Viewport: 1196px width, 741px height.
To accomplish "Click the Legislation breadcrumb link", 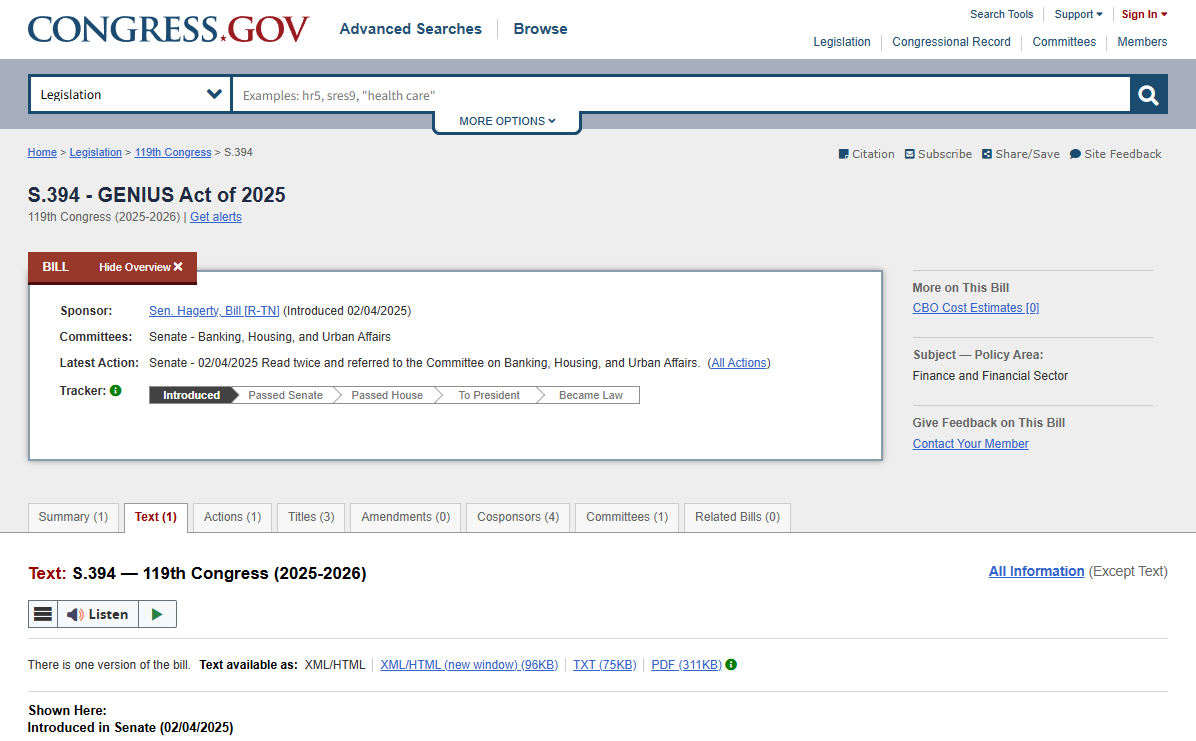I will click(95, 153).
